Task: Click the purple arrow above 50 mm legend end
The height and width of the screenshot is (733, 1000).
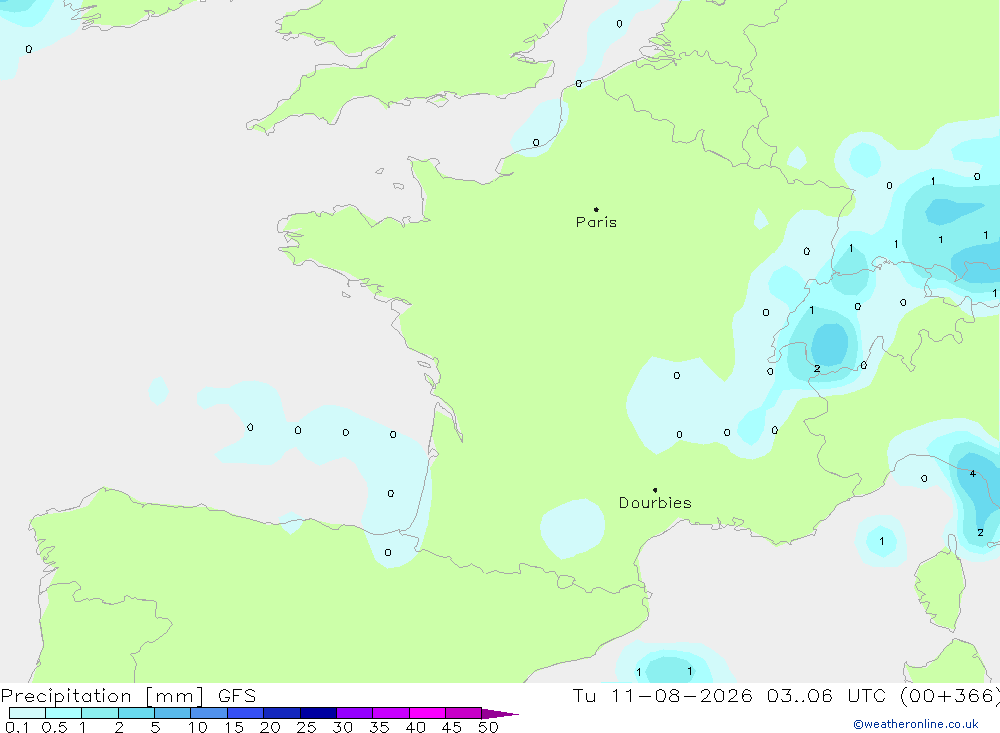Action: click(x=500, y=714)
